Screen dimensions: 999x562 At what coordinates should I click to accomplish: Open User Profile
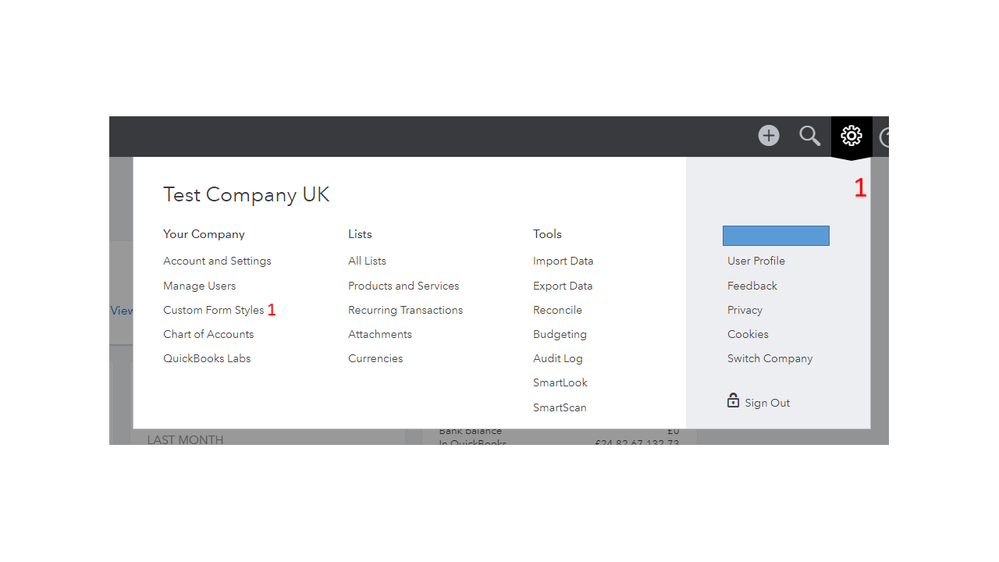[x=756, y=261]
